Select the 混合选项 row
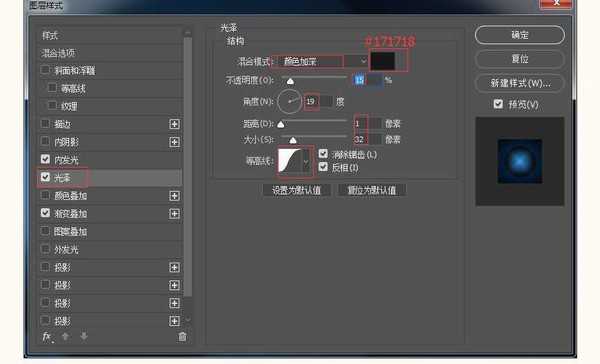 click(110, 53)
